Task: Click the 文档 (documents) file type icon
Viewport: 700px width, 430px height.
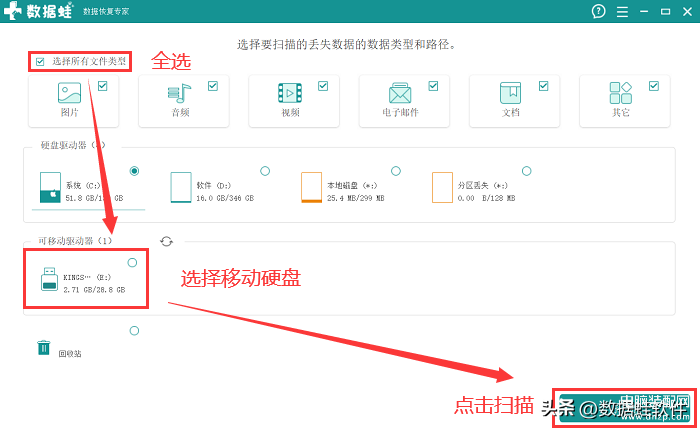Action: pos(510,93)
